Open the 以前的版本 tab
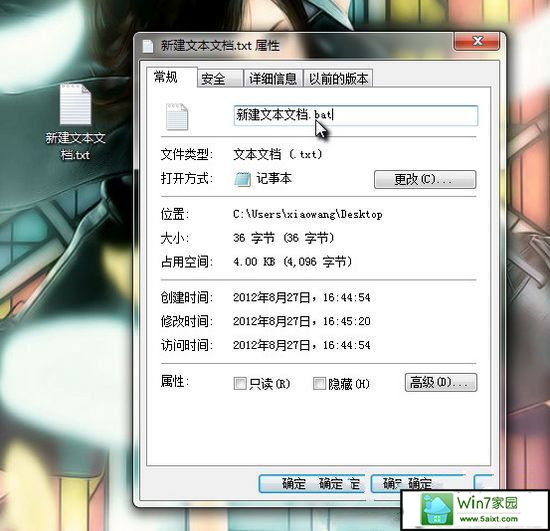The width and height of the screenshot is (550, 531). [x=338, y=79]
